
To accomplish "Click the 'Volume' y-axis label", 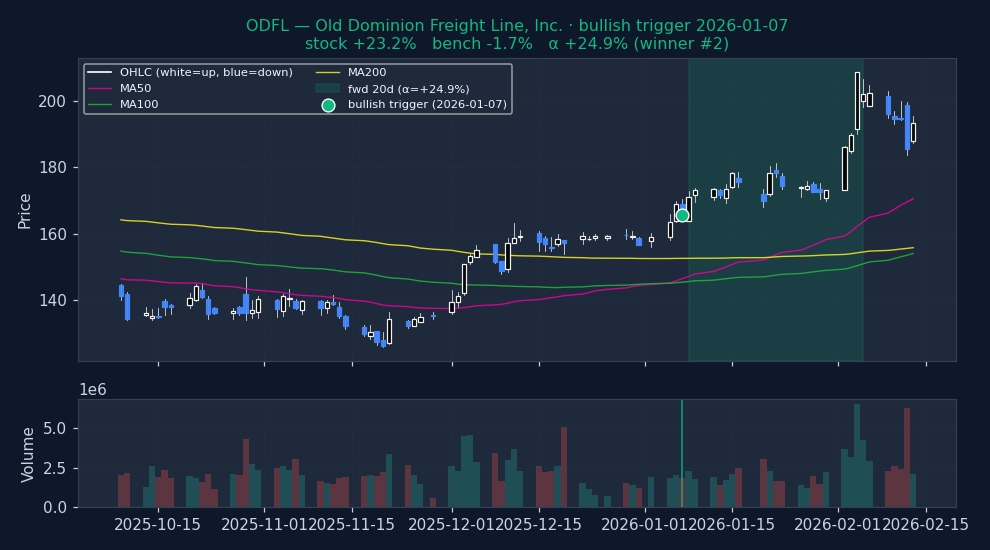I will [27, 454].
